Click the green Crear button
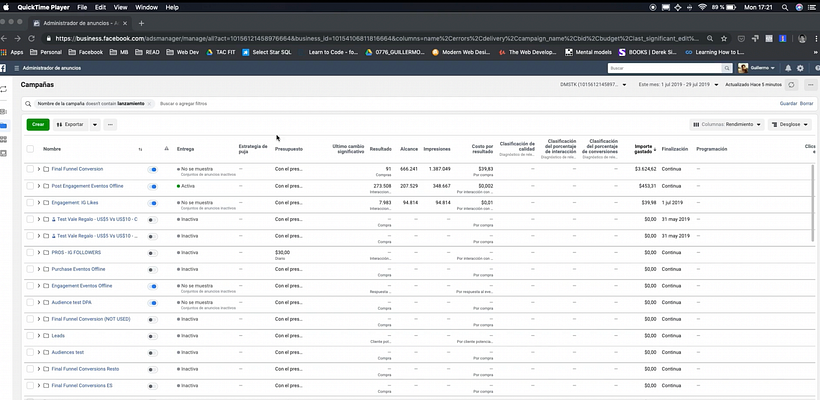The image size is (820, 400). [38, 124]
